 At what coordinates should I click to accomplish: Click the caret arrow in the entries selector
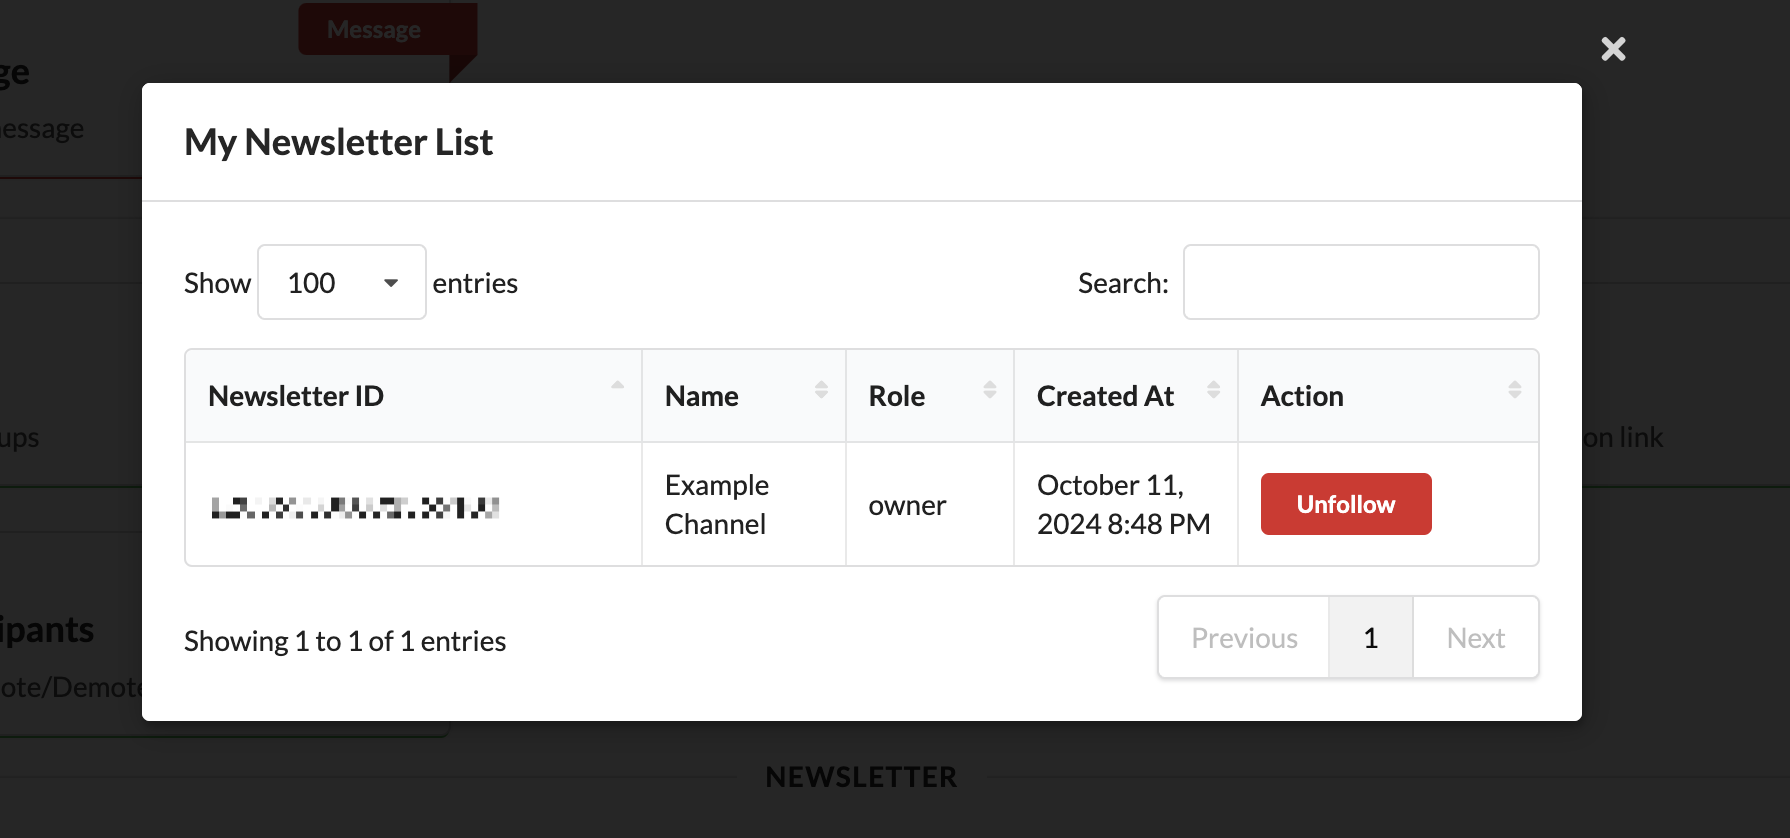pos(391,283)
